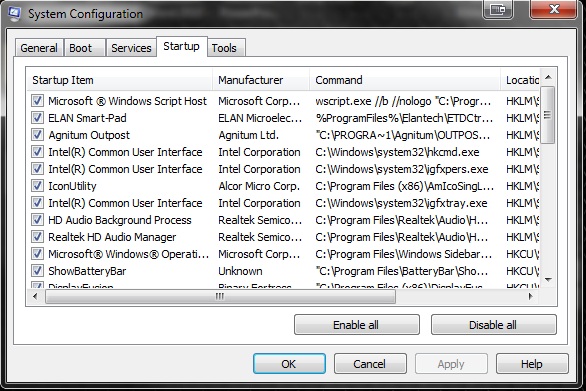
Task: Select the IconUtility row name
Action: coord(72,186)
